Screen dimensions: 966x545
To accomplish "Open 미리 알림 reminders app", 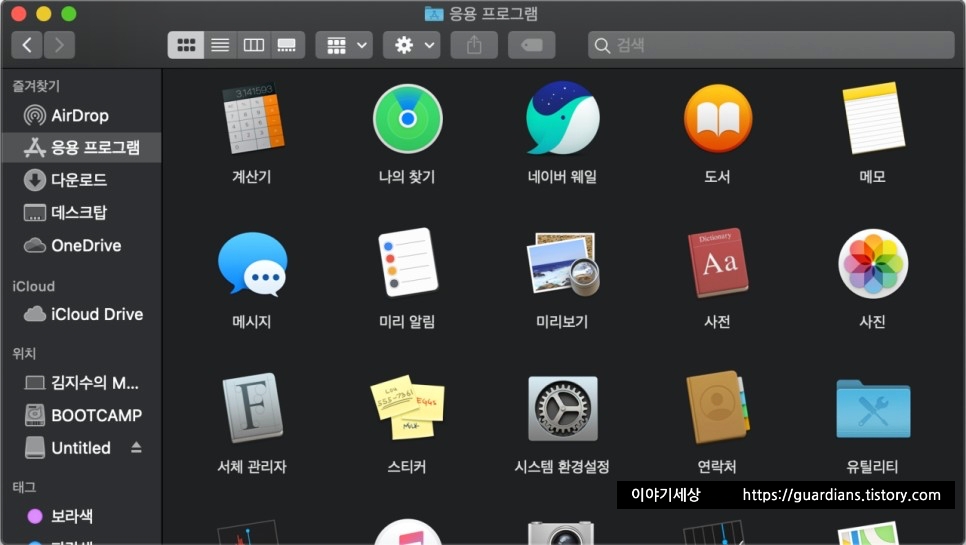I will point(407,262).
